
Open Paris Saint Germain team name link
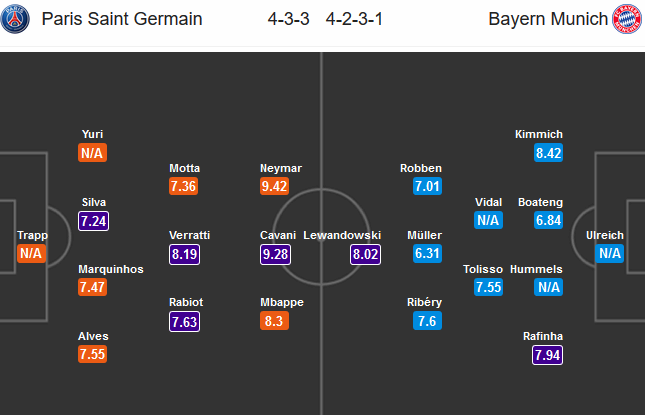click(122, 19)
